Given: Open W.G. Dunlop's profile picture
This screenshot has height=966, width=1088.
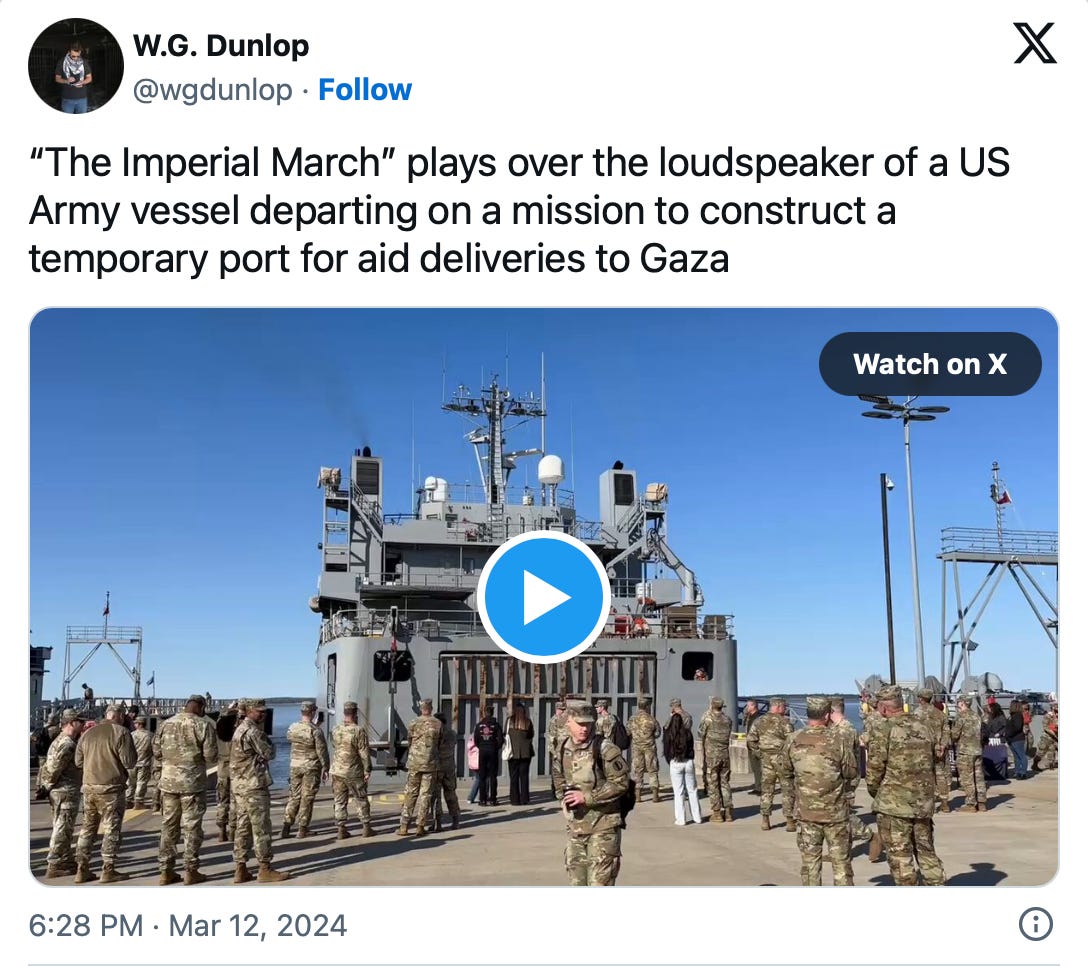Looking at the screenshot, I should click(76, 66).
